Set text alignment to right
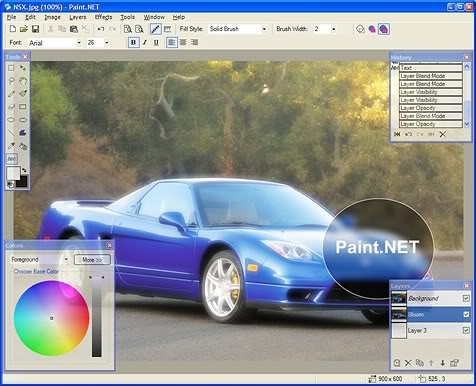Image resolution: width=476 pixels, height=386 pixels. click(x=195, y=42)
